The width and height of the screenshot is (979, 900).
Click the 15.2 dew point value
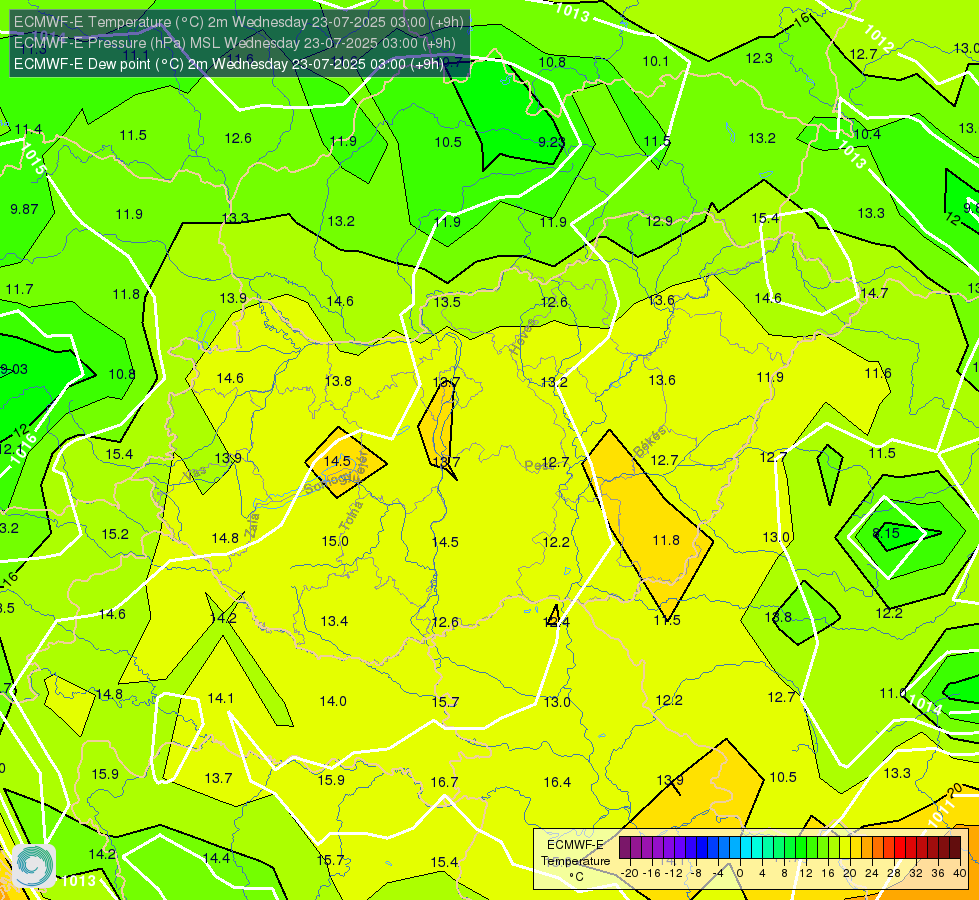[115, 535]
